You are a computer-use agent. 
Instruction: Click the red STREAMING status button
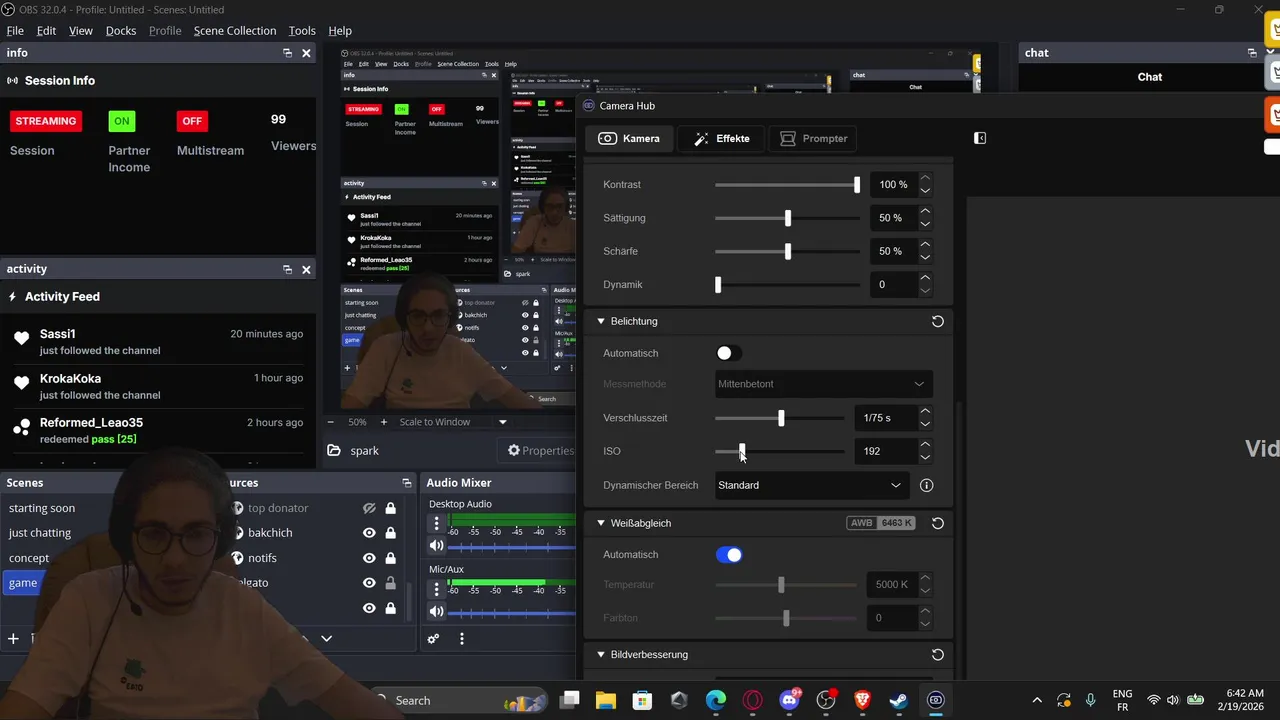click(x=45, y=121)
